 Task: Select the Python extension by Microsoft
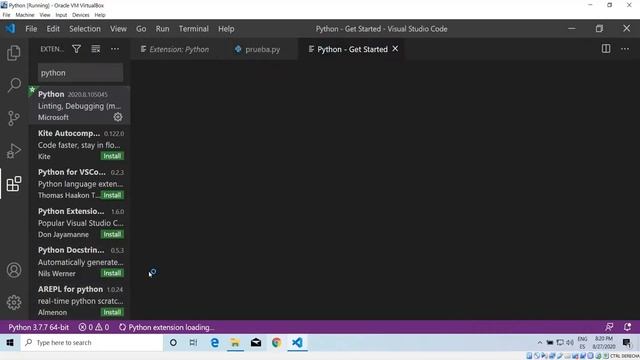point(80,105)
